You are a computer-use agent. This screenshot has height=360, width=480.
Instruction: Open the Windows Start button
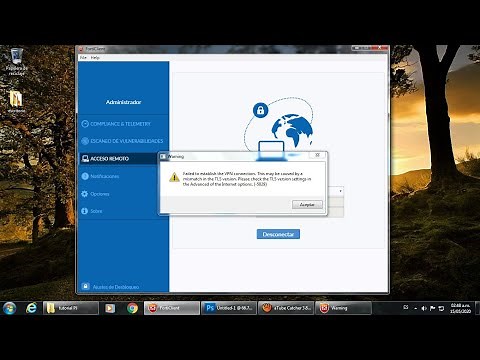pos(9,308)
